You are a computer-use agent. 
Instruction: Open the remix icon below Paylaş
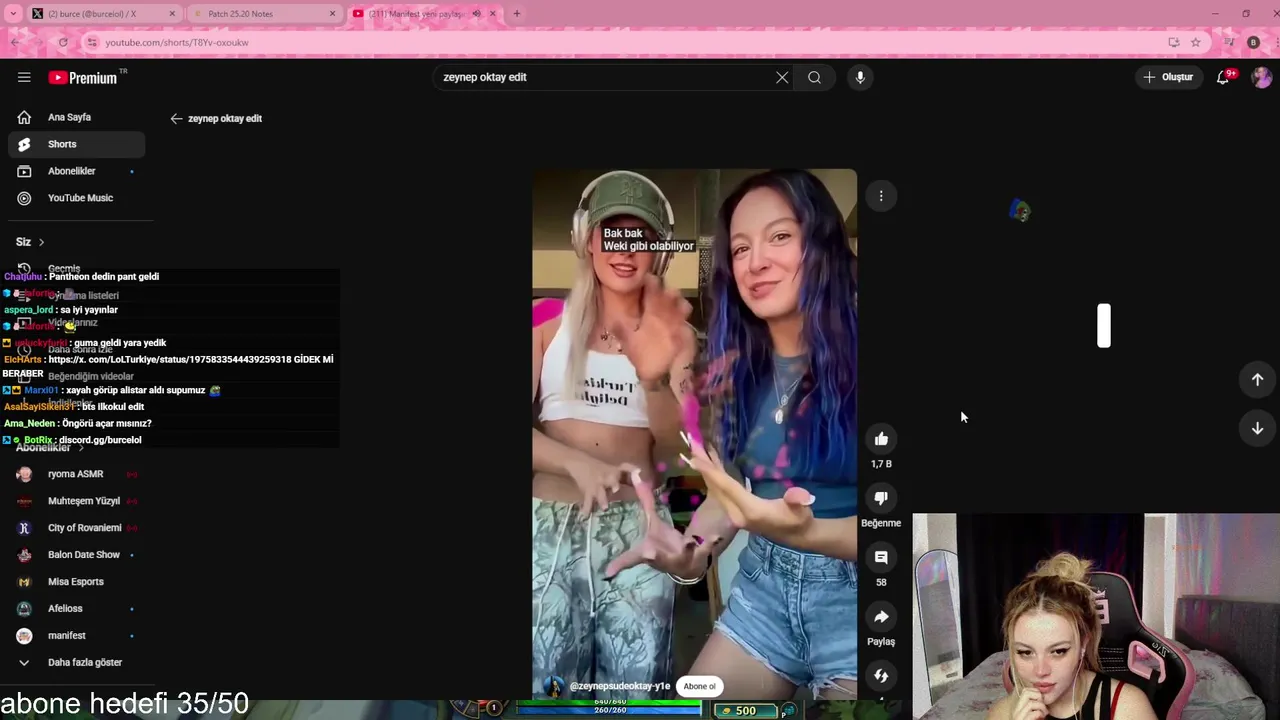coord(881,676)
